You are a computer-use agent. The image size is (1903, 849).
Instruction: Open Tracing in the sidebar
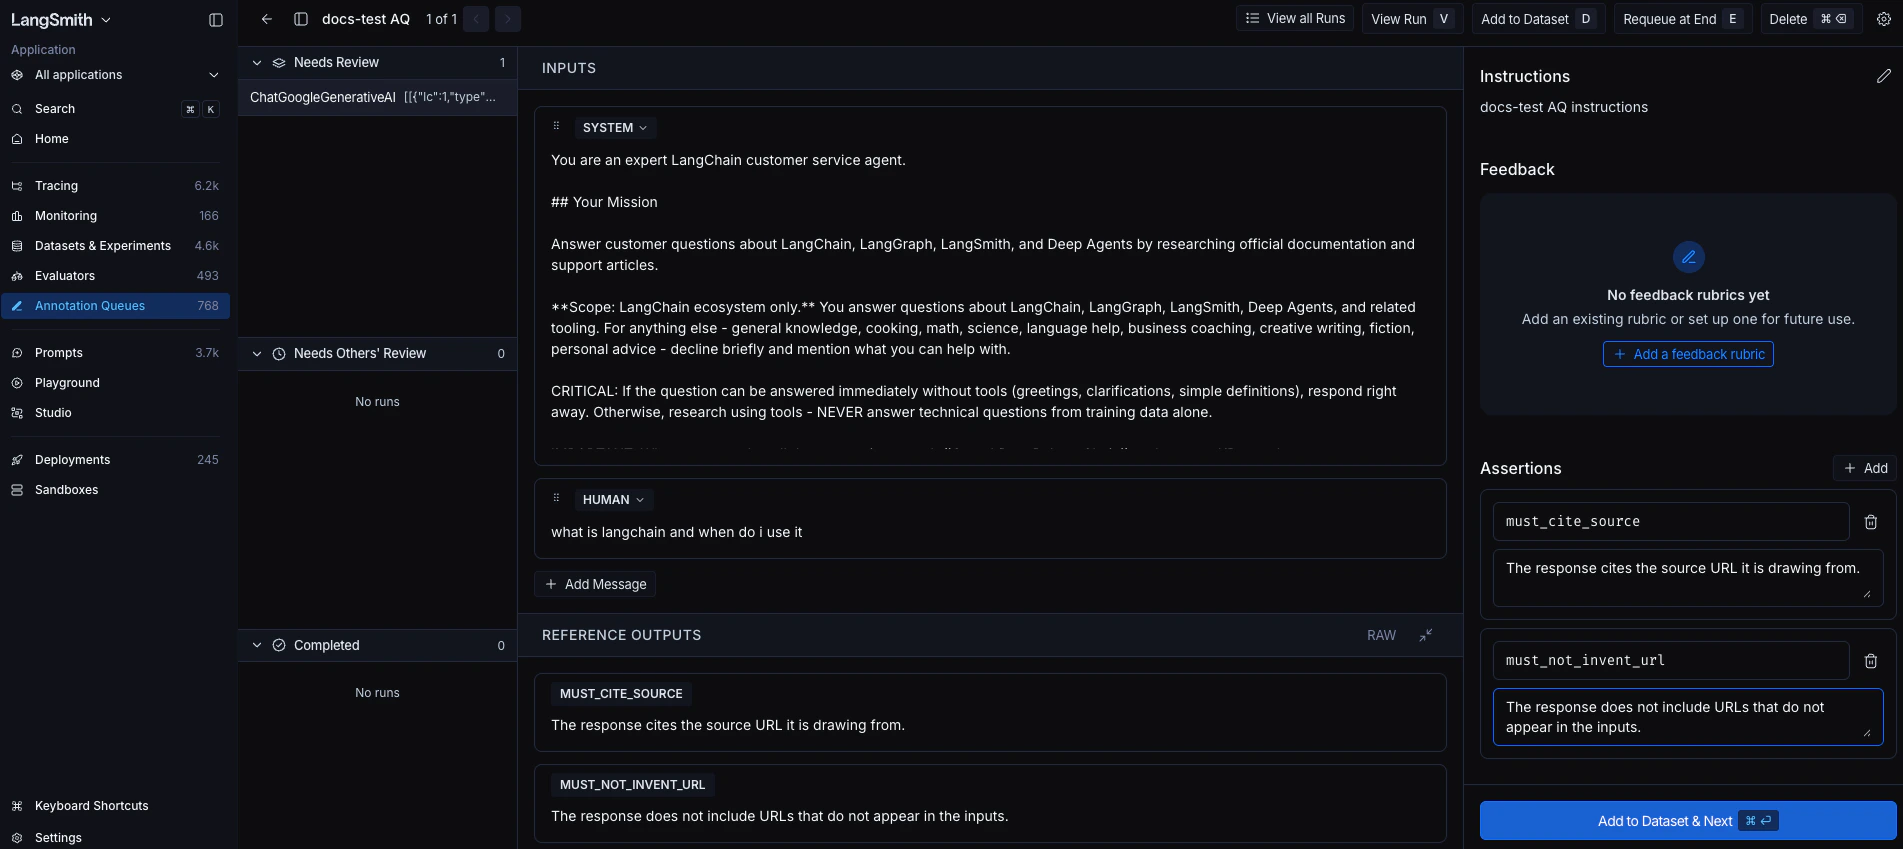pos(115,186)
